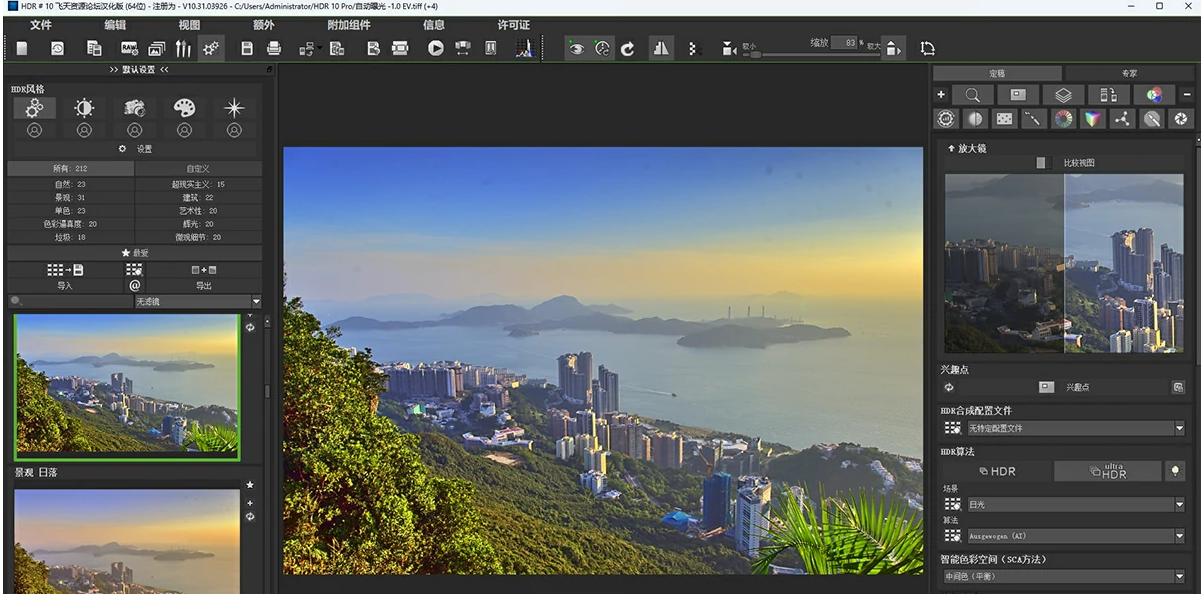Click the 导入 import button

coord(65,286)
